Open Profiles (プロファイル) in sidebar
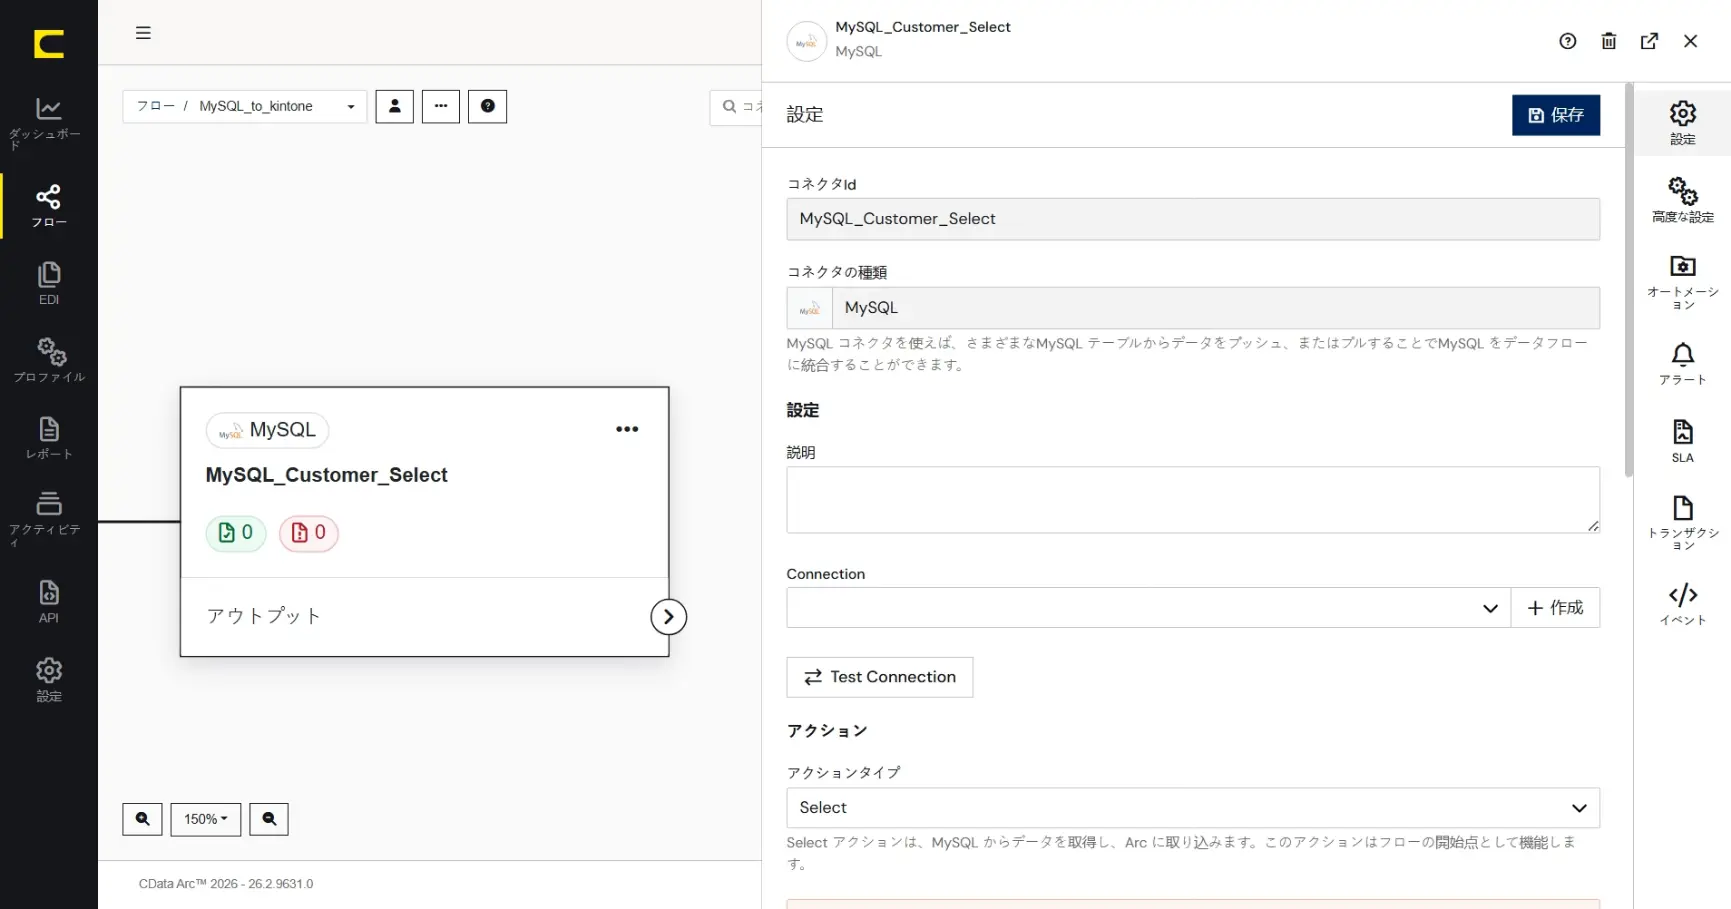This screenshot has height=909, width=1731. pyautogui.click(x=48, y=361)
